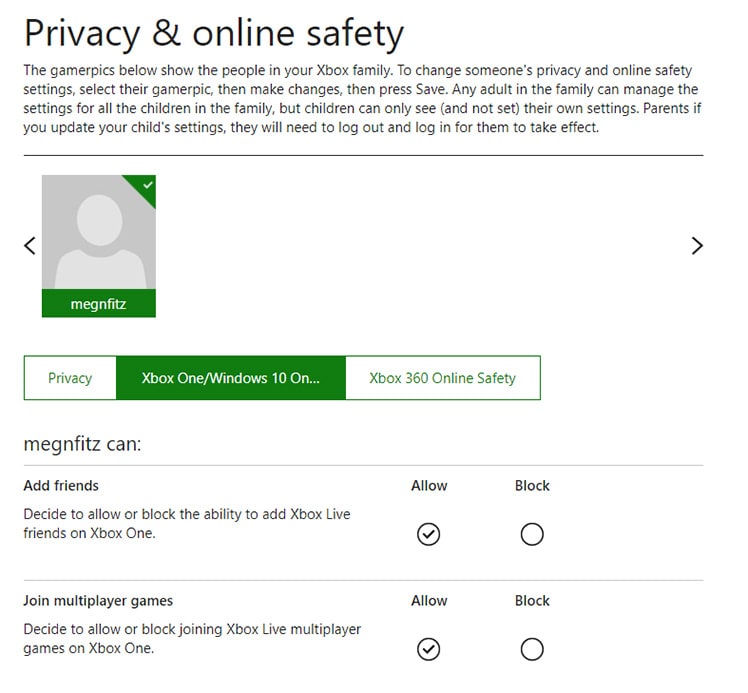Image resolution: width=748 pixels, height=693 pixels.
Task: Click the Block label in the multiplayer games row
Action: 532,601
